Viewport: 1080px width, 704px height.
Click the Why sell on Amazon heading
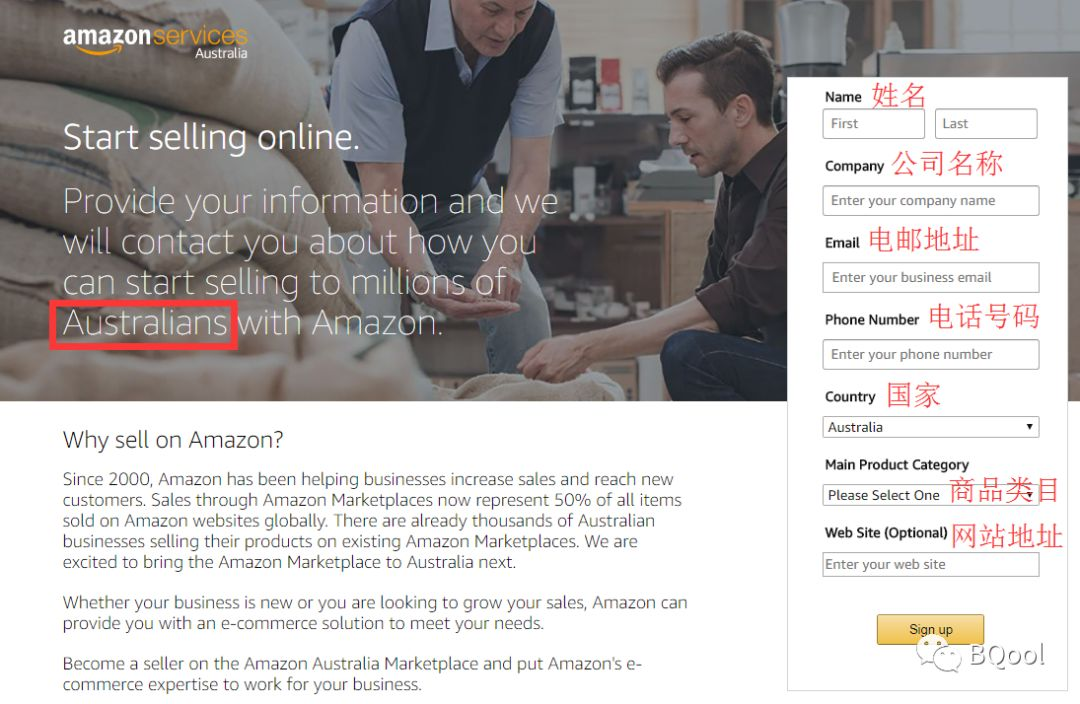point(173,439)
